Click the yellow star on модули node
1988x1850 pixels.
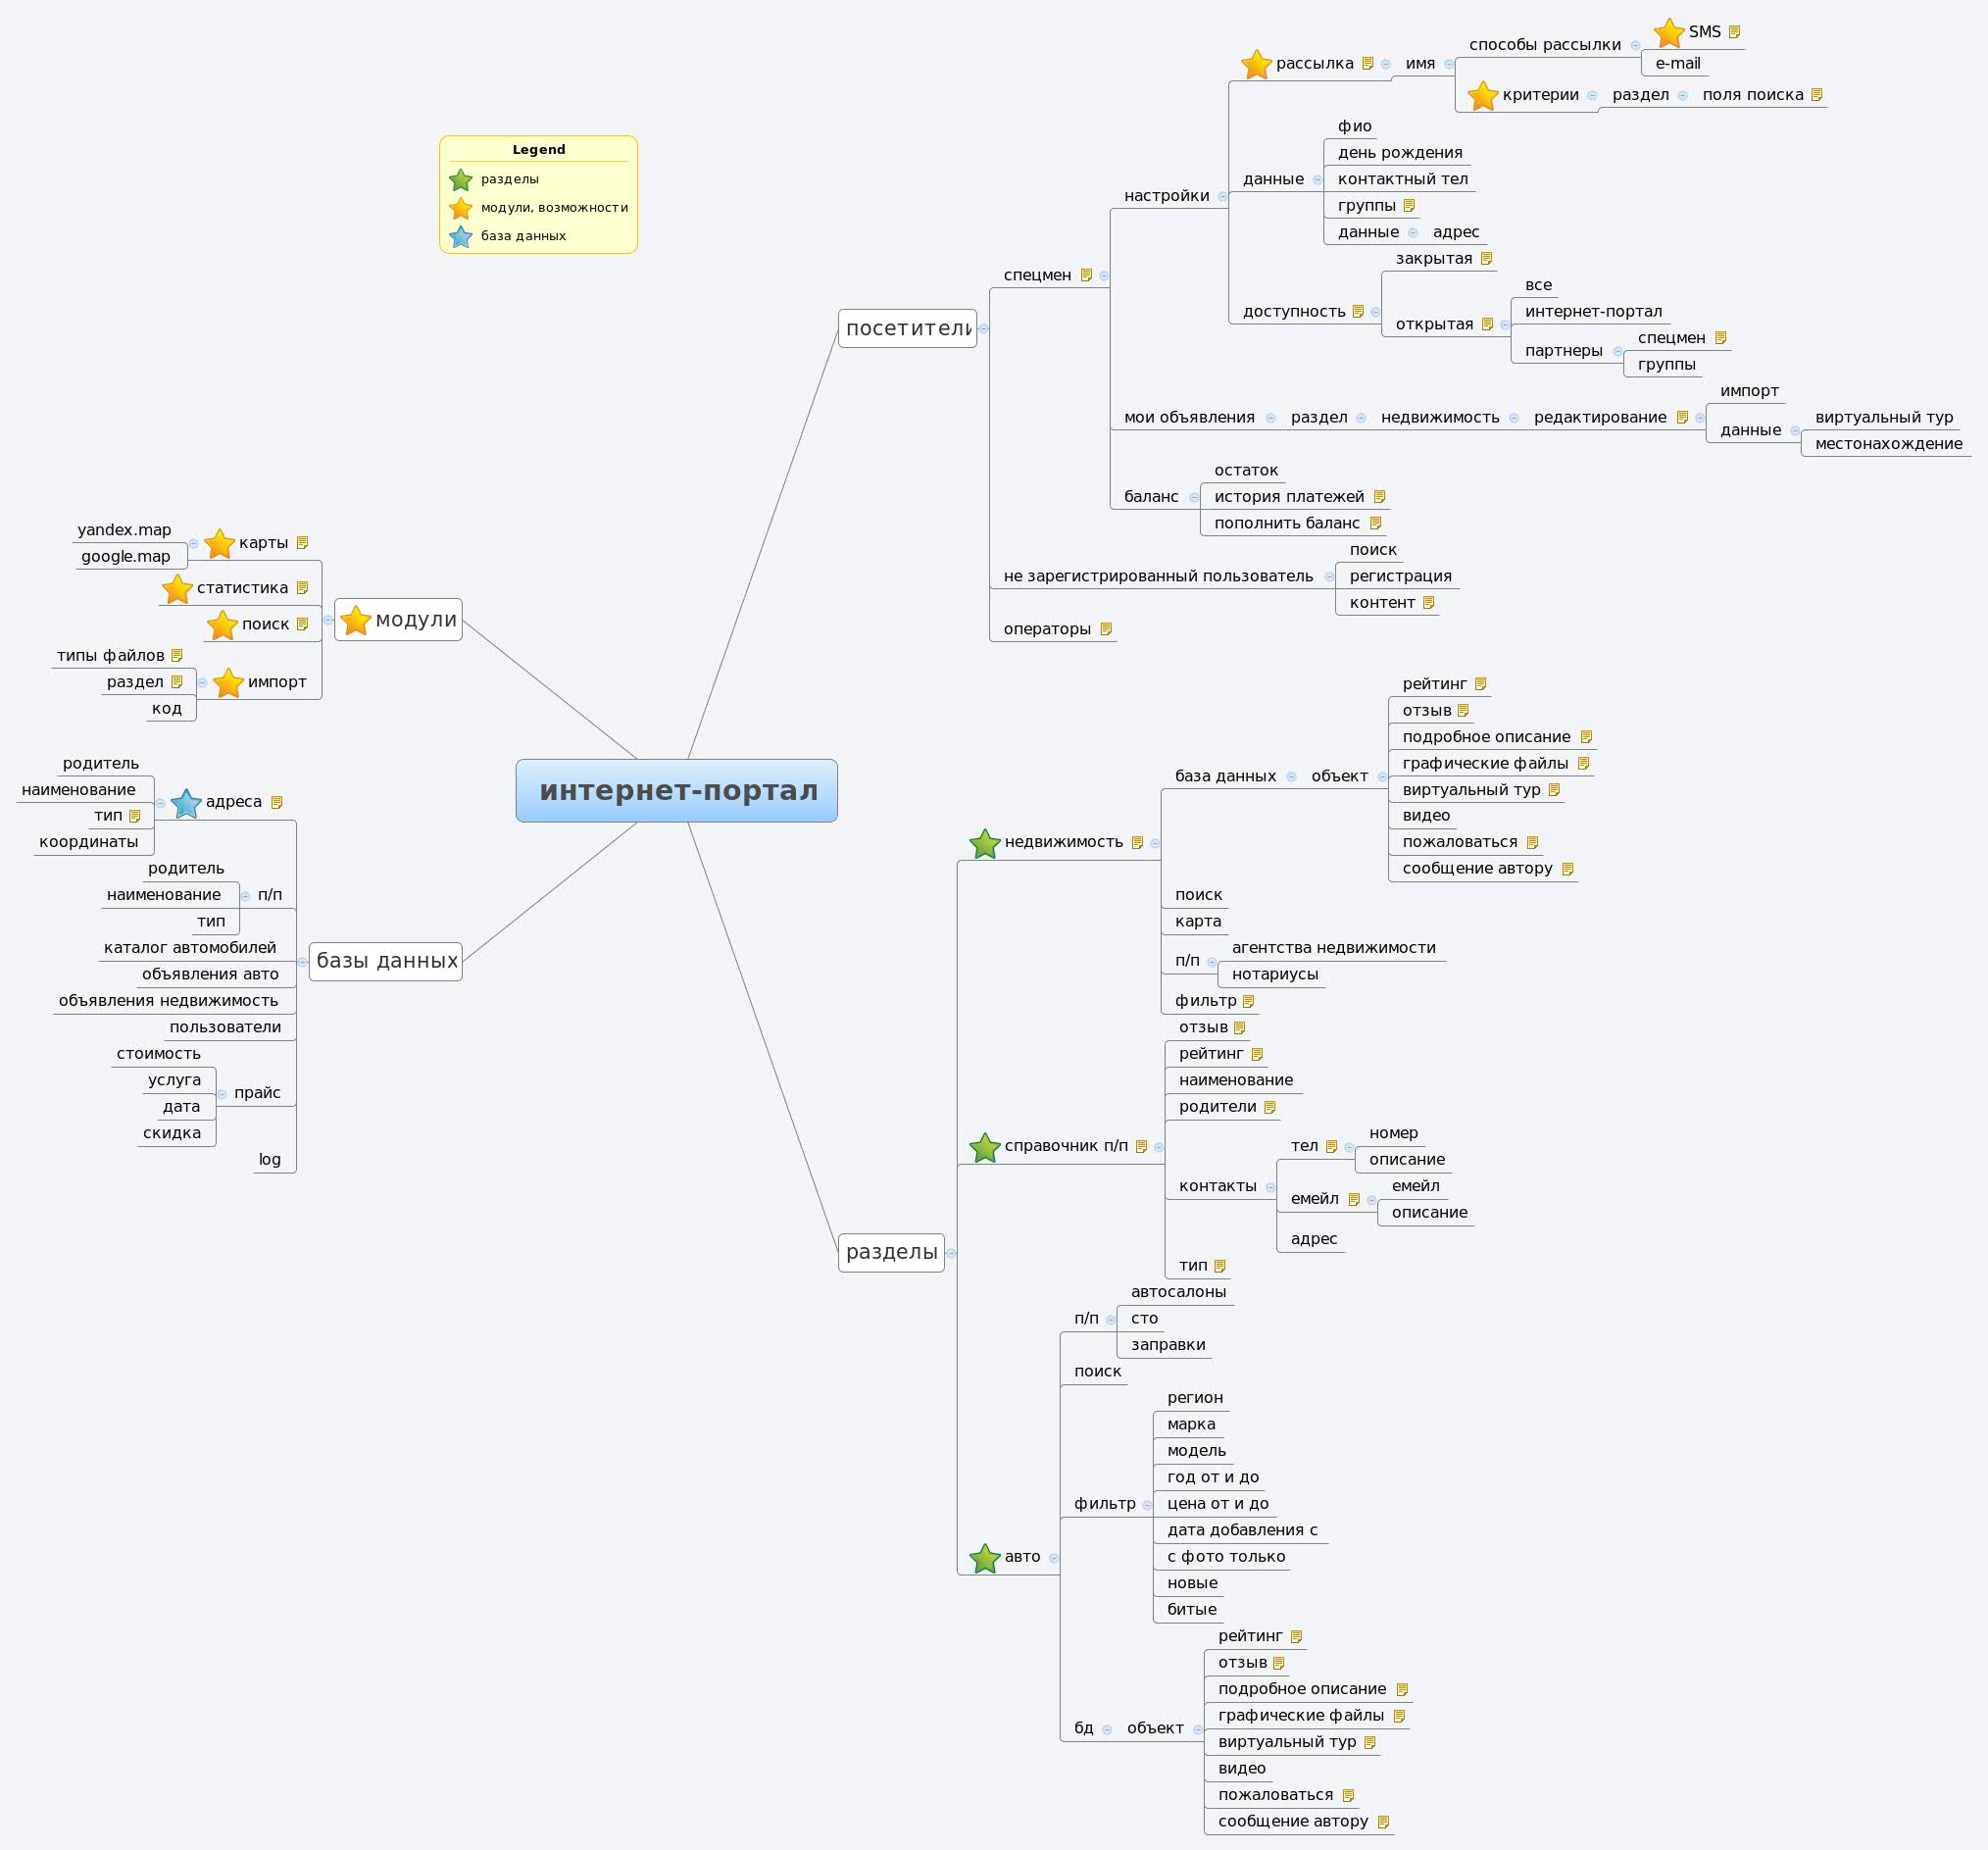(x=356, y=620)
